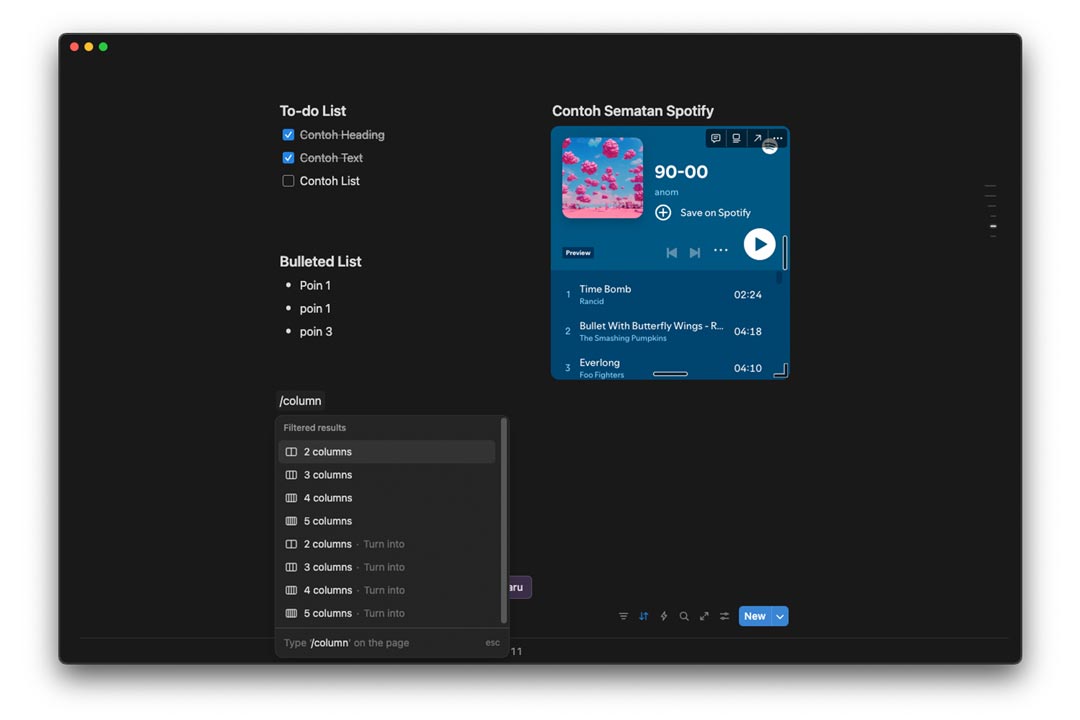
Task: Play the 90-00 Spotify playlist
Action: tap(759, 244)
